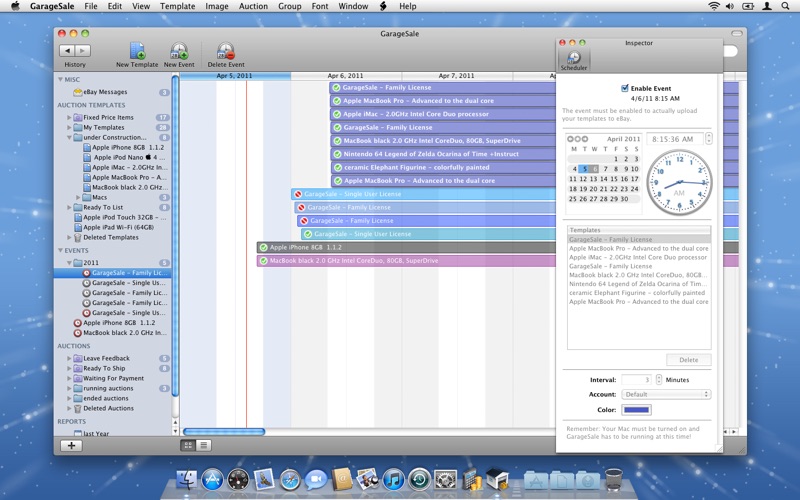Image resolution: width=800 pixels, height=500 pixels.
Task: Toggle status icon on gray 'Apple iPhone 8GB' bar
Action: point(263,247)
